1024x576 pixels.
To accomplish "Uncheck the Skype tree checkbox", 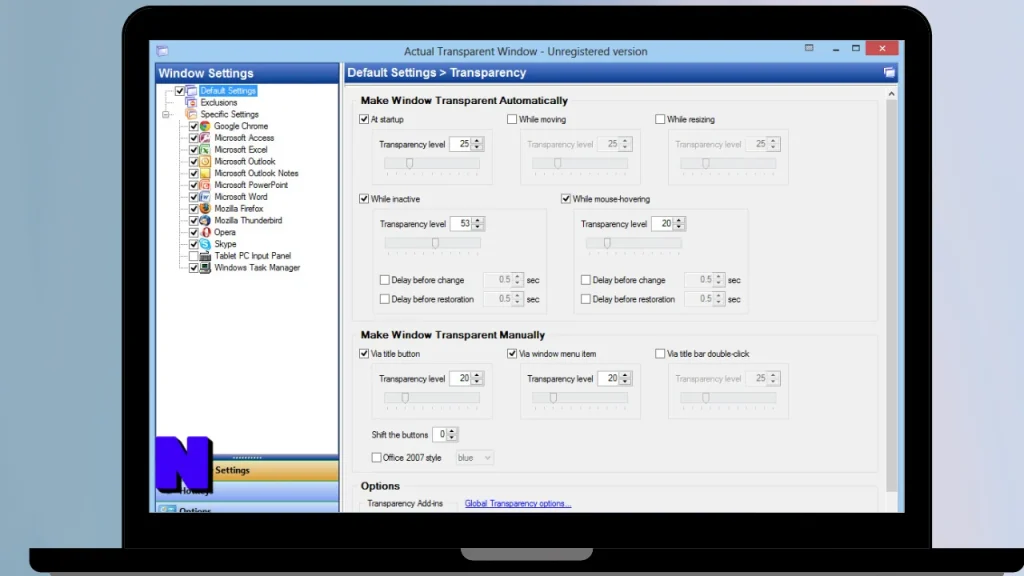I will click(194, 244).
